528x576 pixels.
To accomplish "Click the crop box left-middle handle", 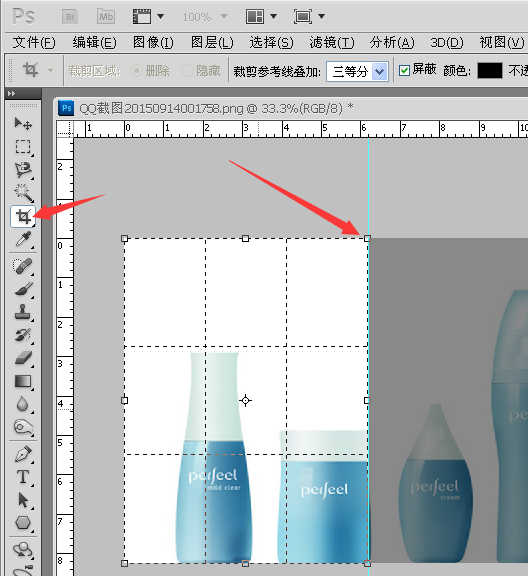I will click(x=125, y=400).
